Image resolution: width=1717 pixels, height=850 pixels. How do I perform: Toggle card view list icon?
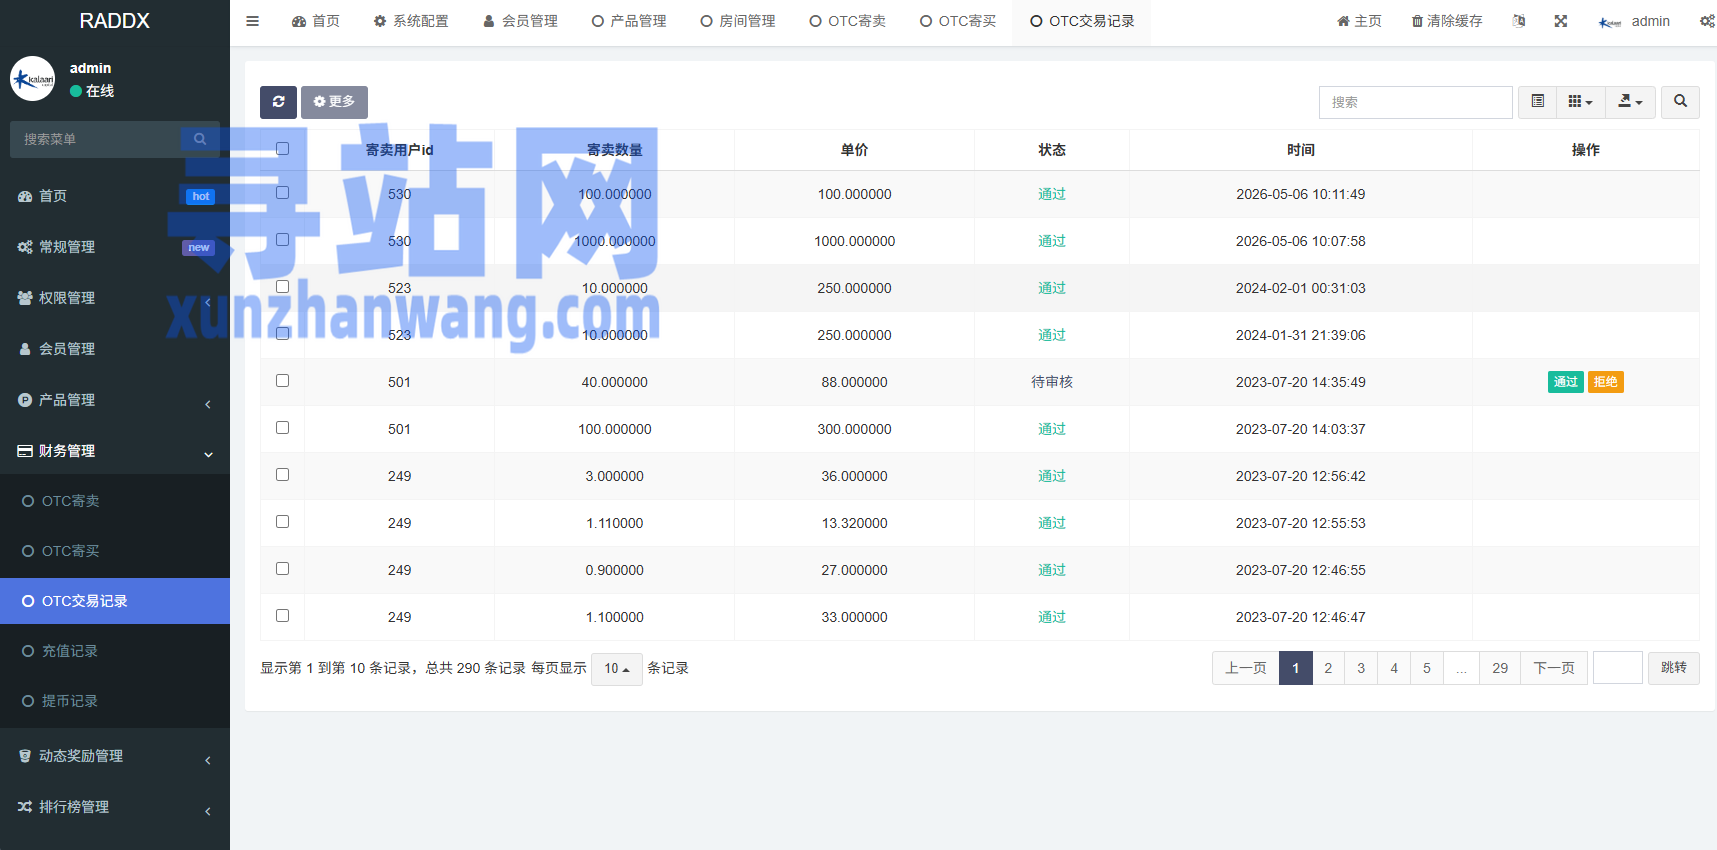[x=1537, y=102]
